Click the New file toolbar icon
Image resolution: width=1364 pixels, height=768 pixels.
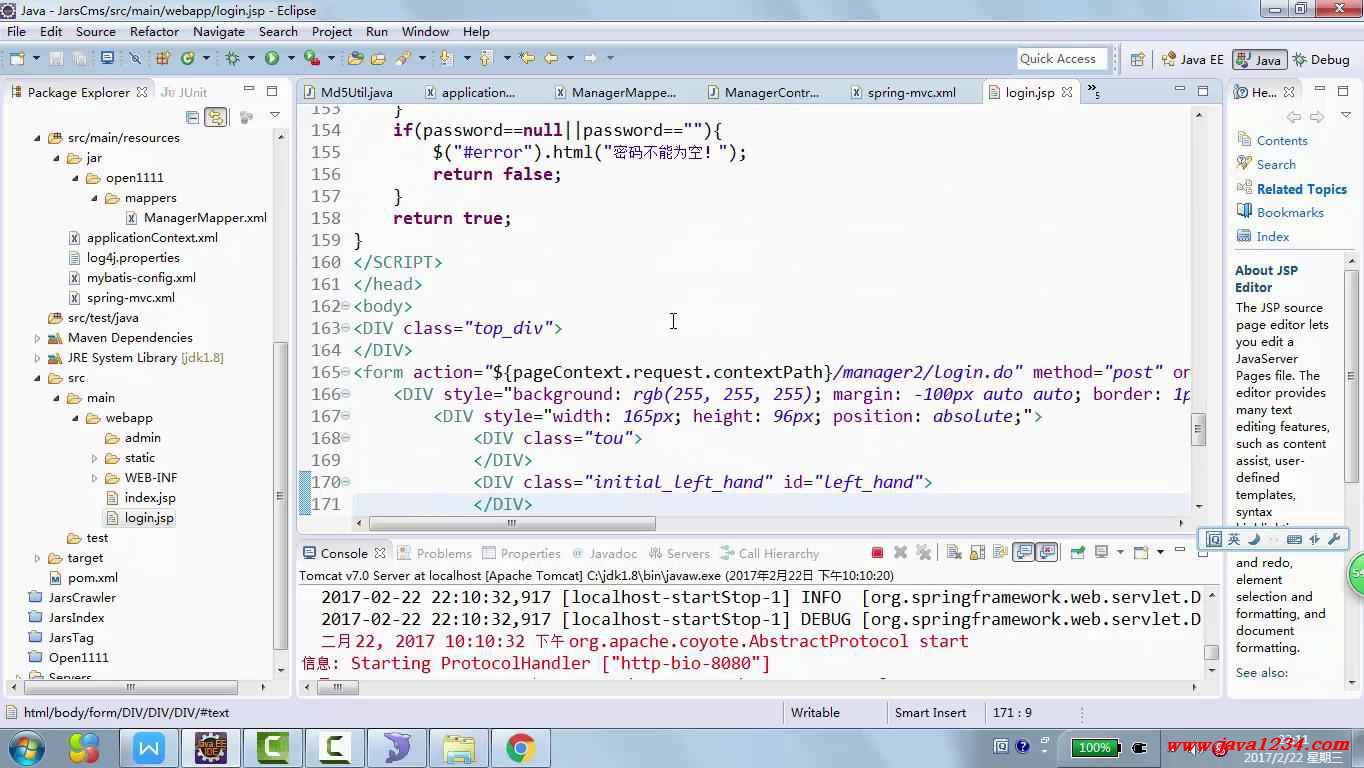click(x=17, y=59)
